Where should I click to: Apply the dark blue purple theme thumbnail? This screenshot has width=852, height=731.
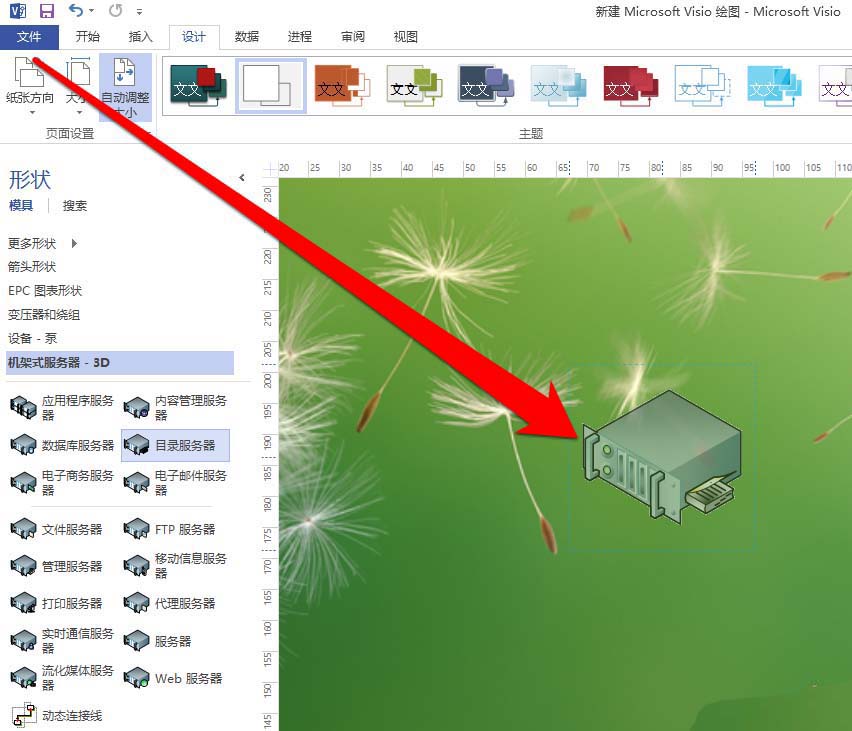click(486, 86)
